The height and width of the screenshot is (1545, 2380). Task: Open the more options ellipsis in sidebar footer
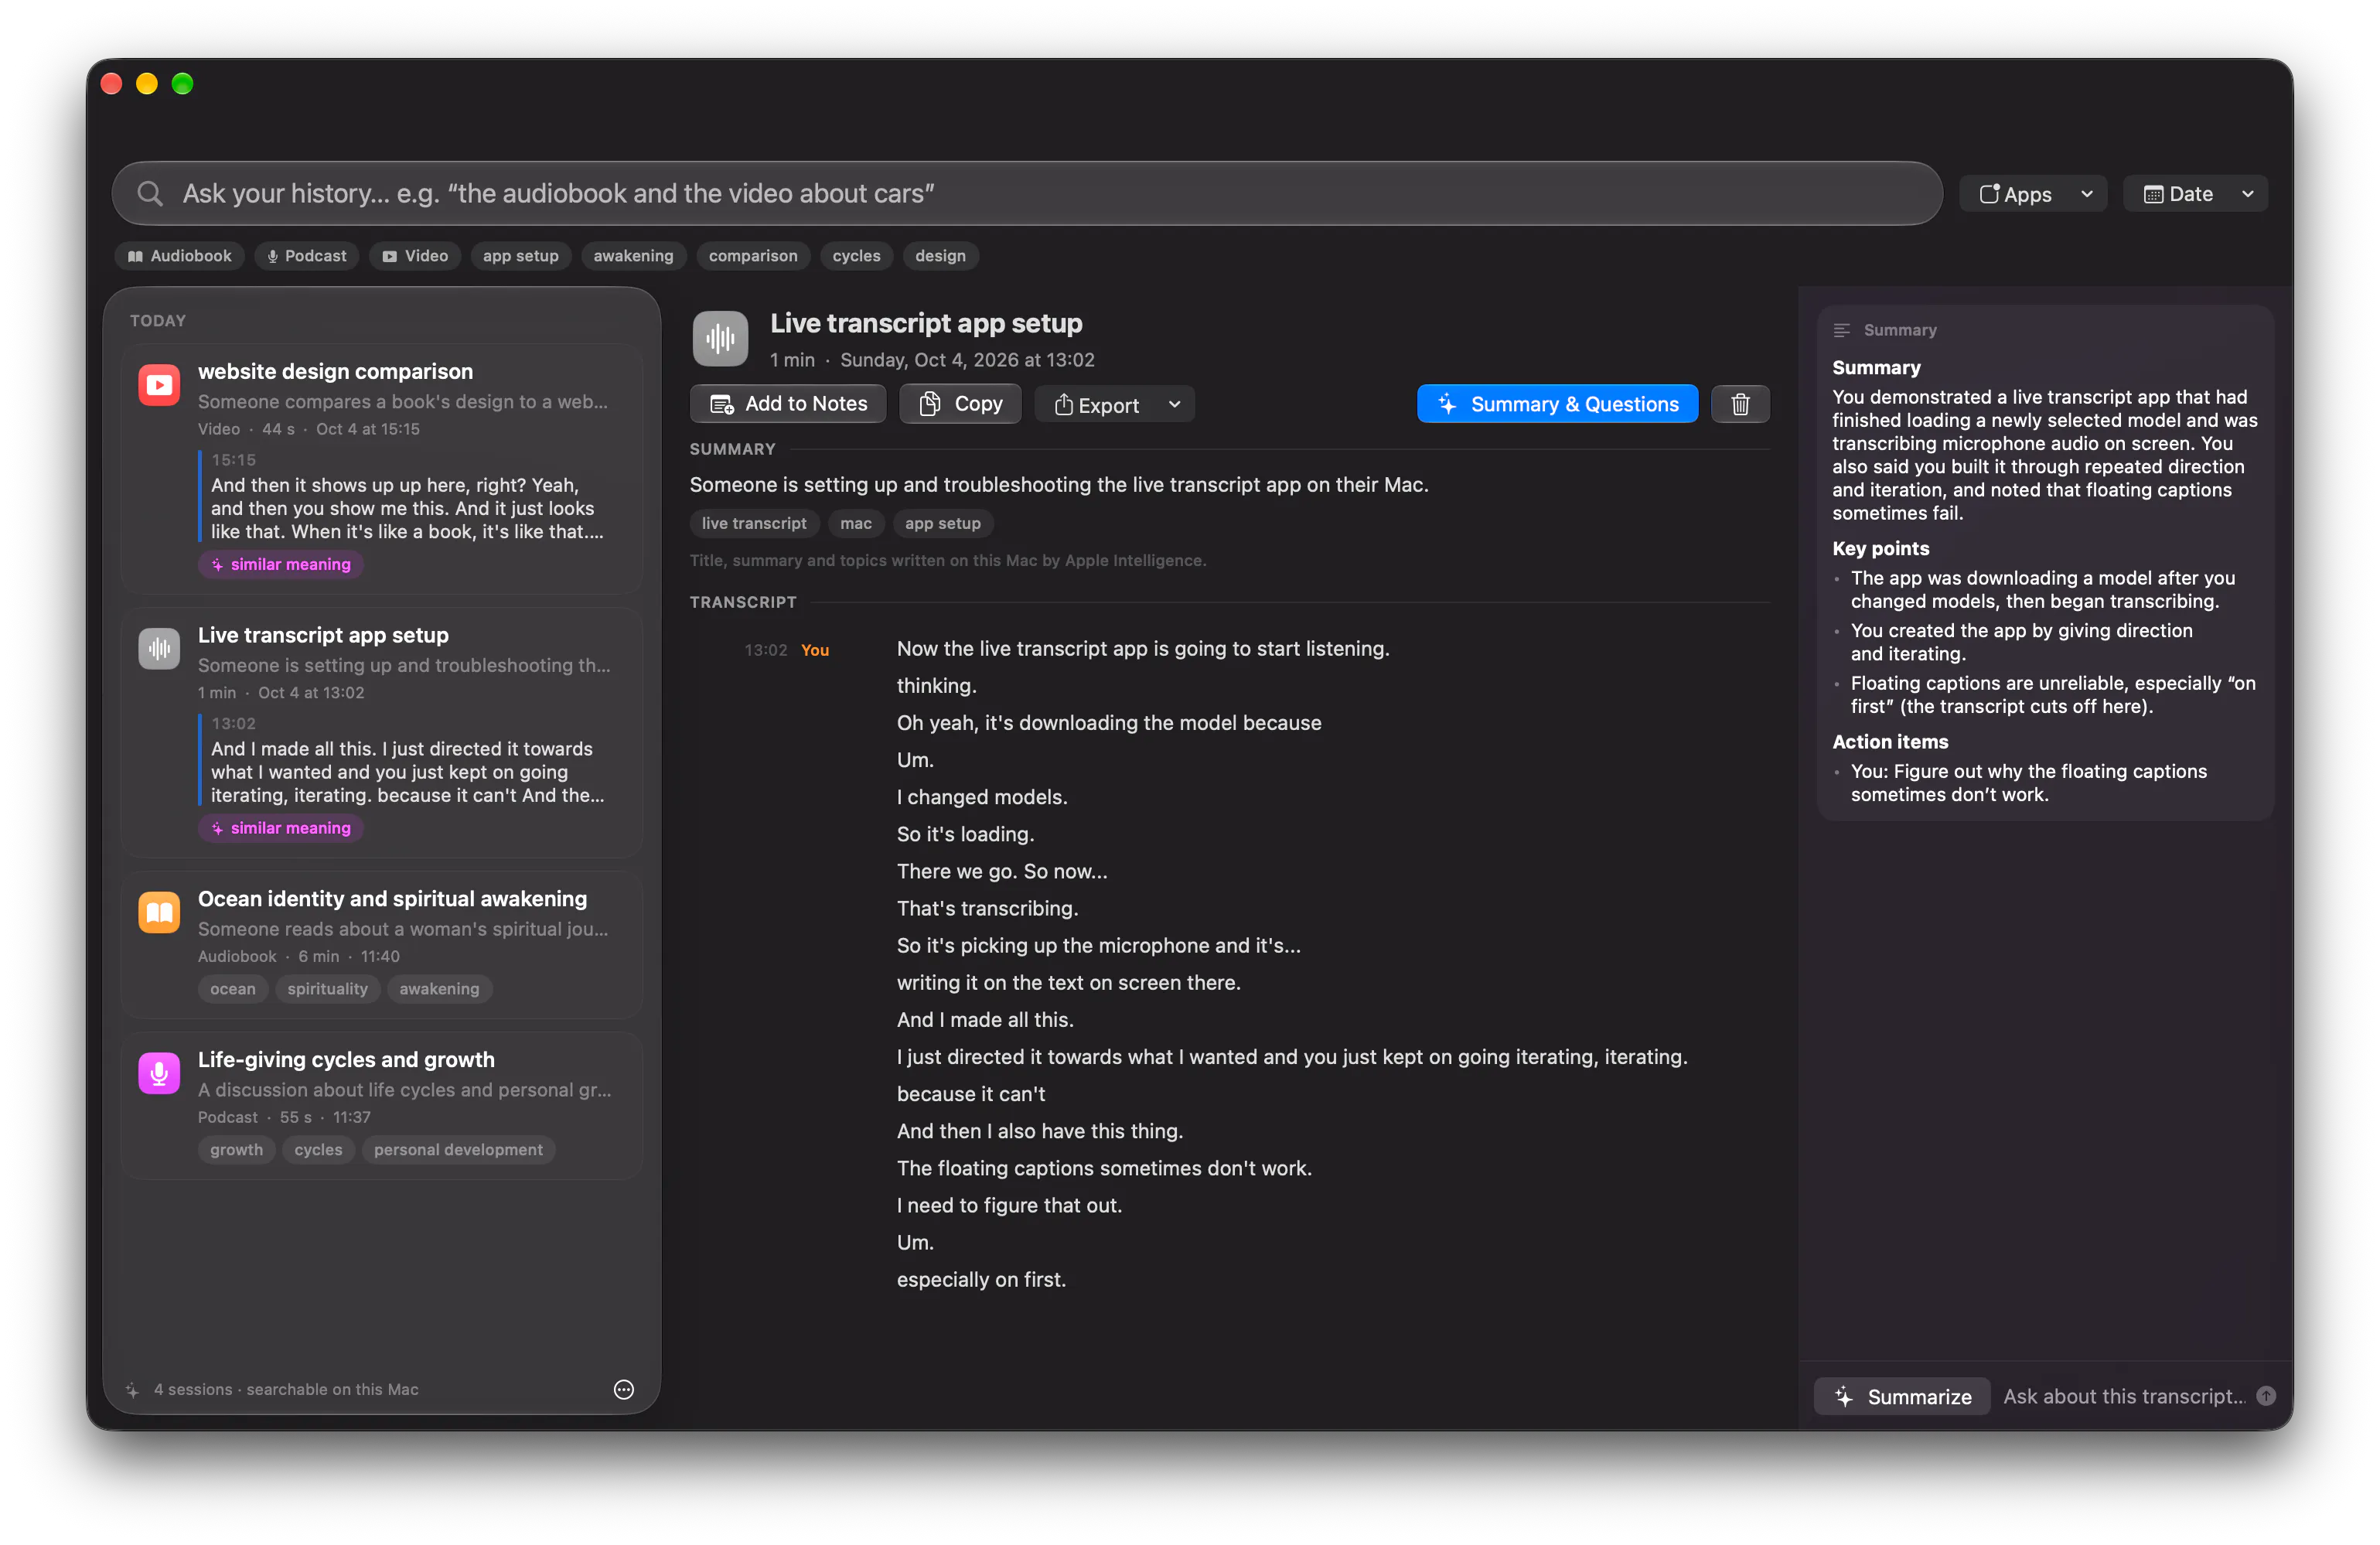623,1389
